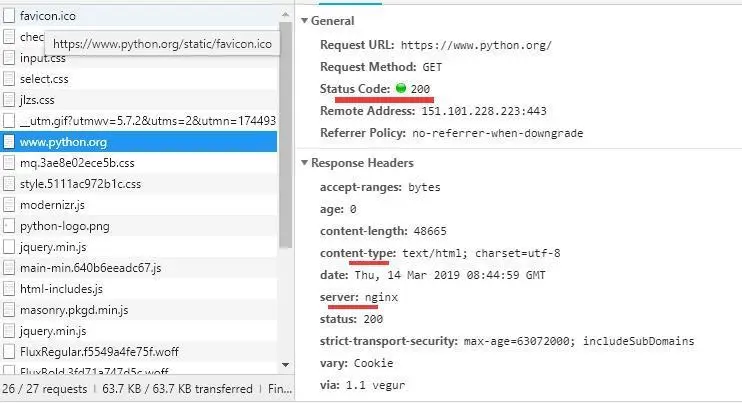The width and height of the screenshot is (742, 403).
Task: Click the content-length 48665 value
Action: coord(430,231)
